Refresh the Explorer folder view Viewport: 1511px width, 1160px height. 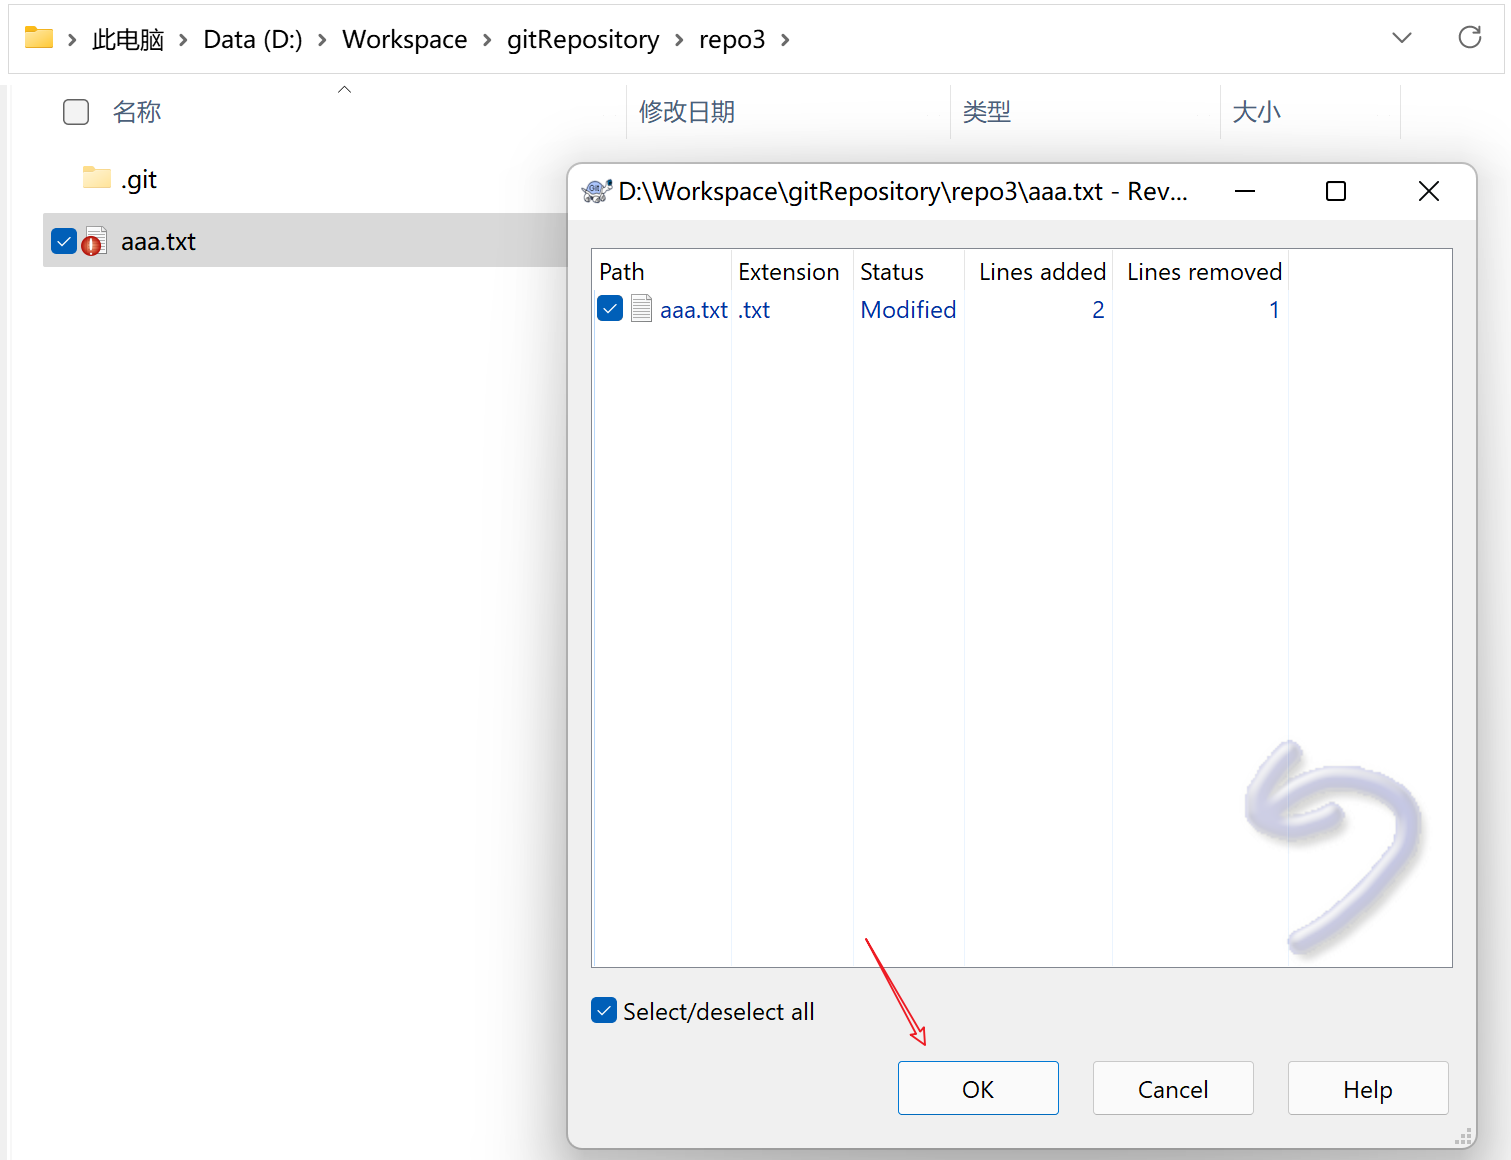coord(1469,38)
